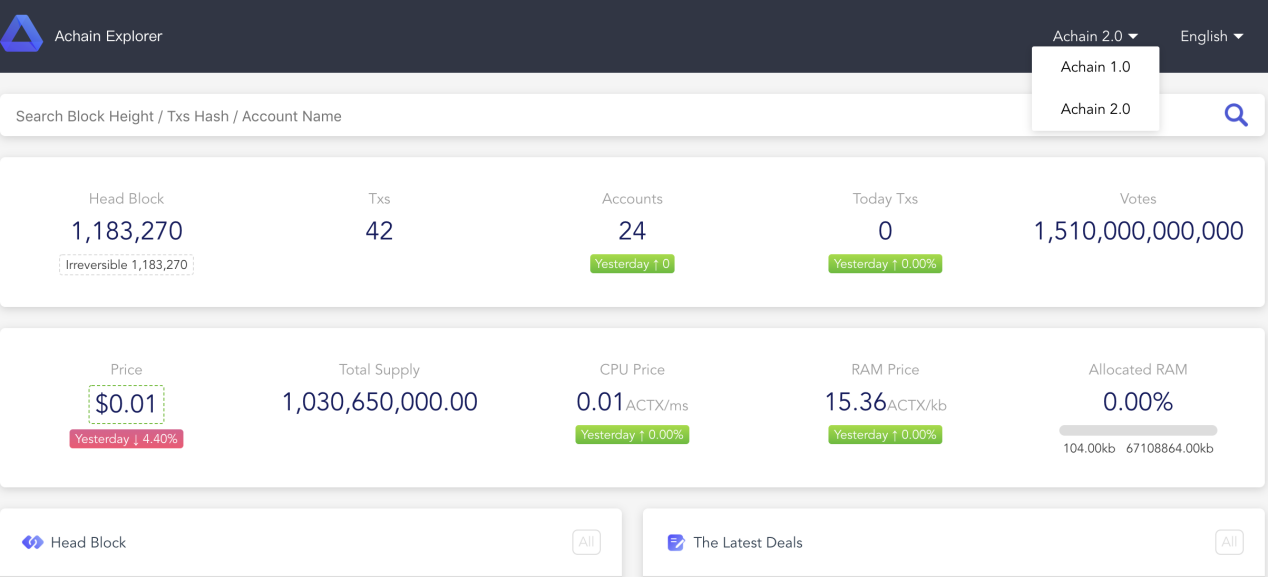
Task: Focus the block height search field
Action: pyautogui.click(x=610, y=116)
